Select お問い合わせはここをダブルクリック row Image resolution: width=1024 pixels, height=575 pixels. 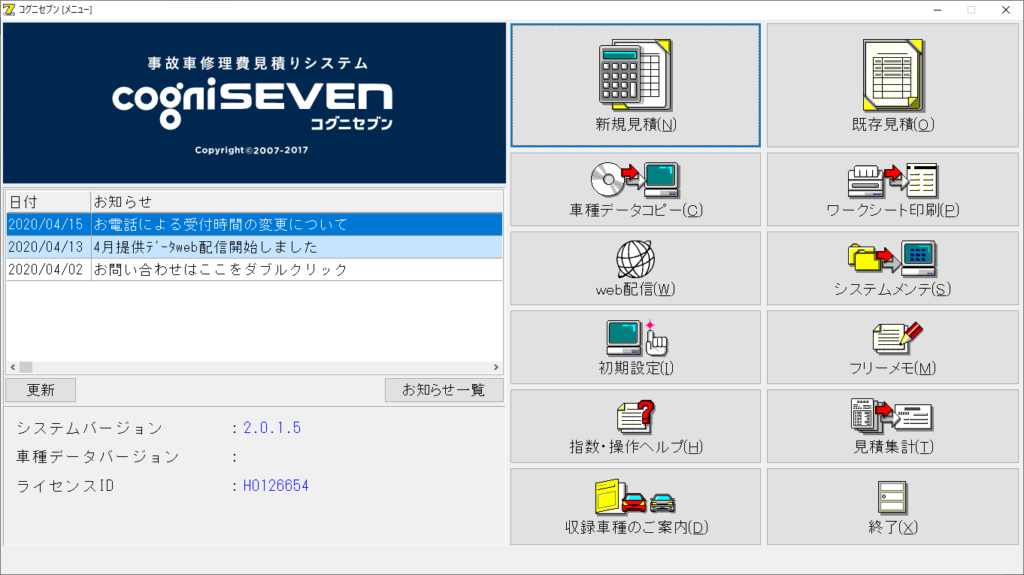point(255,269)
